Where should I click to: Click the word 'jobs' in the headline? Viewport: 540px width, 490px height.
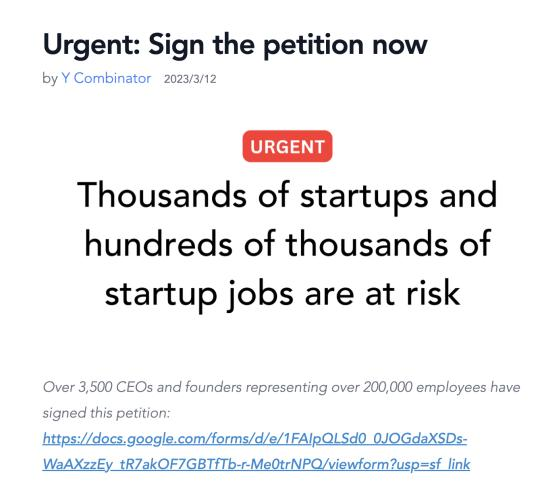260,295
